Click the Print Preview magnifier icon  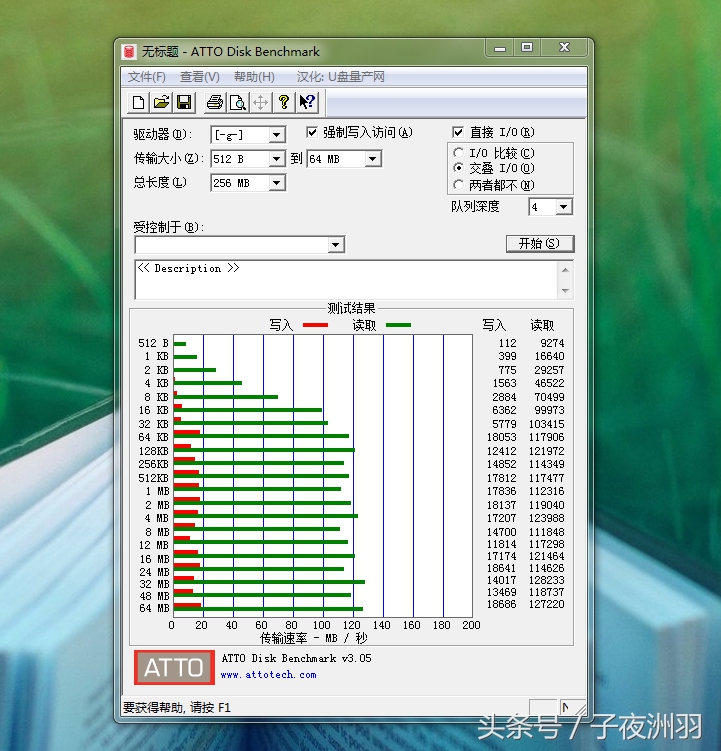coord(238,102)
